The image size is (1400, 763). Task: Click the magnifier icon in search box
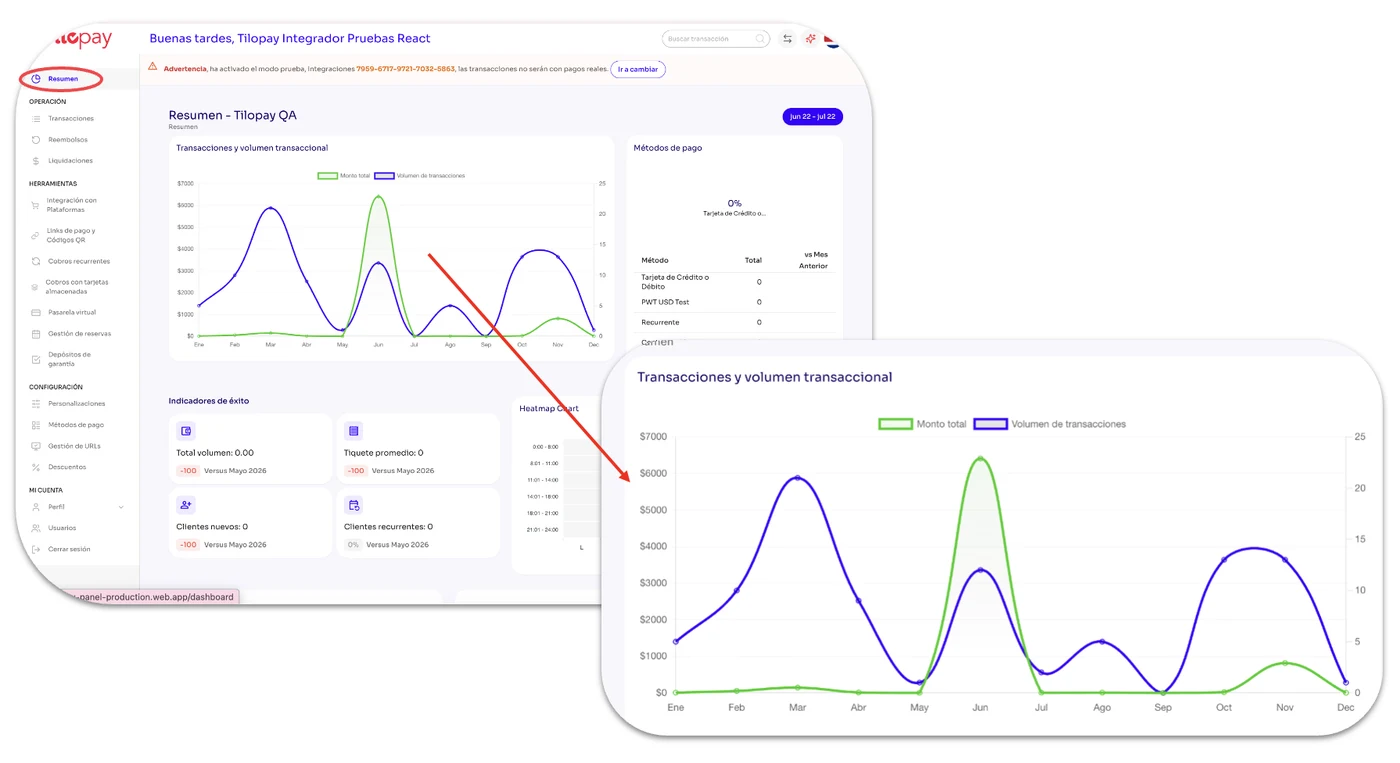[x=760, y=39]
